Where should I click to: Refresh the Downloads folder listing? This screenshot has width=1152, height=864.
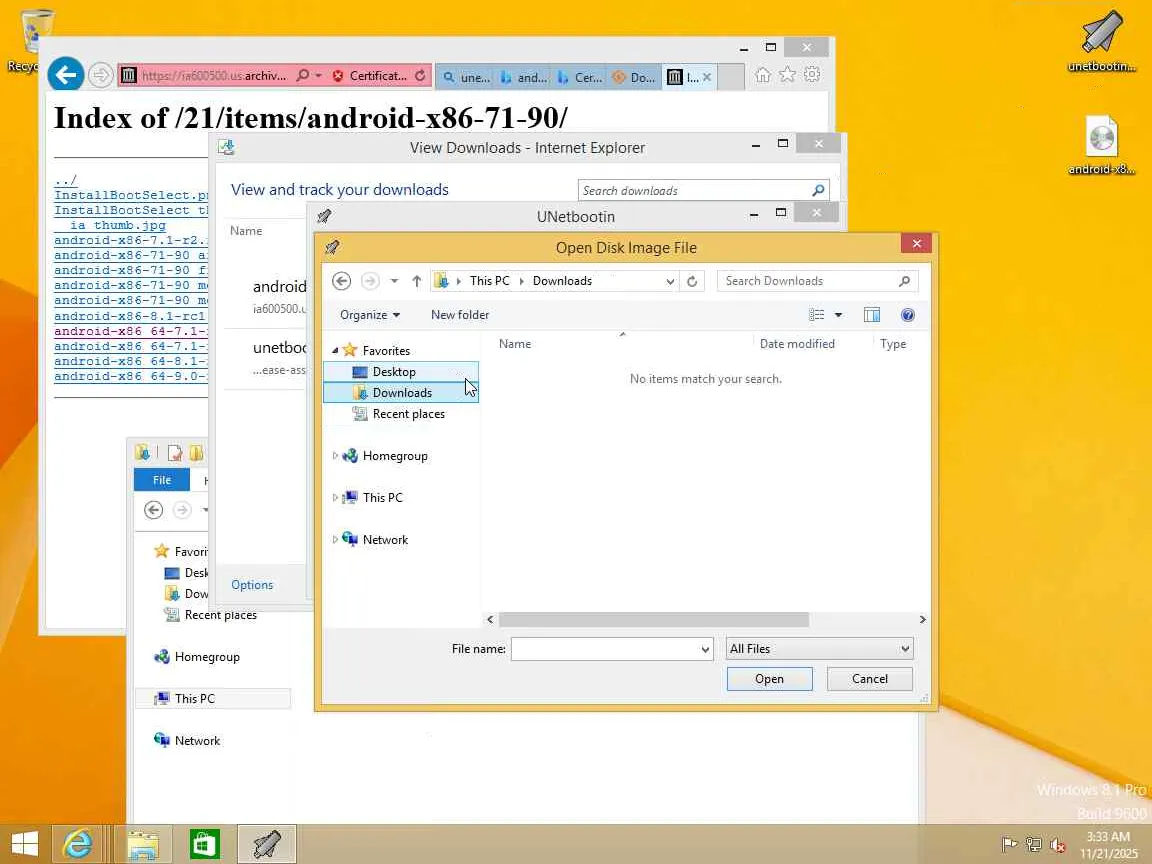692,281
